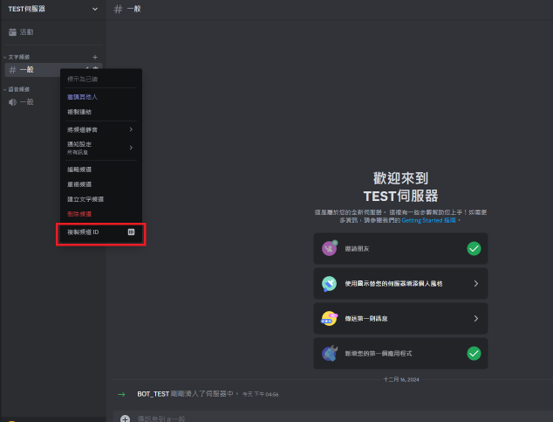Viewport: 553px width, 422px height.
Task: Click the 十二月 16, 2024 date divider text
Action: 401,380
